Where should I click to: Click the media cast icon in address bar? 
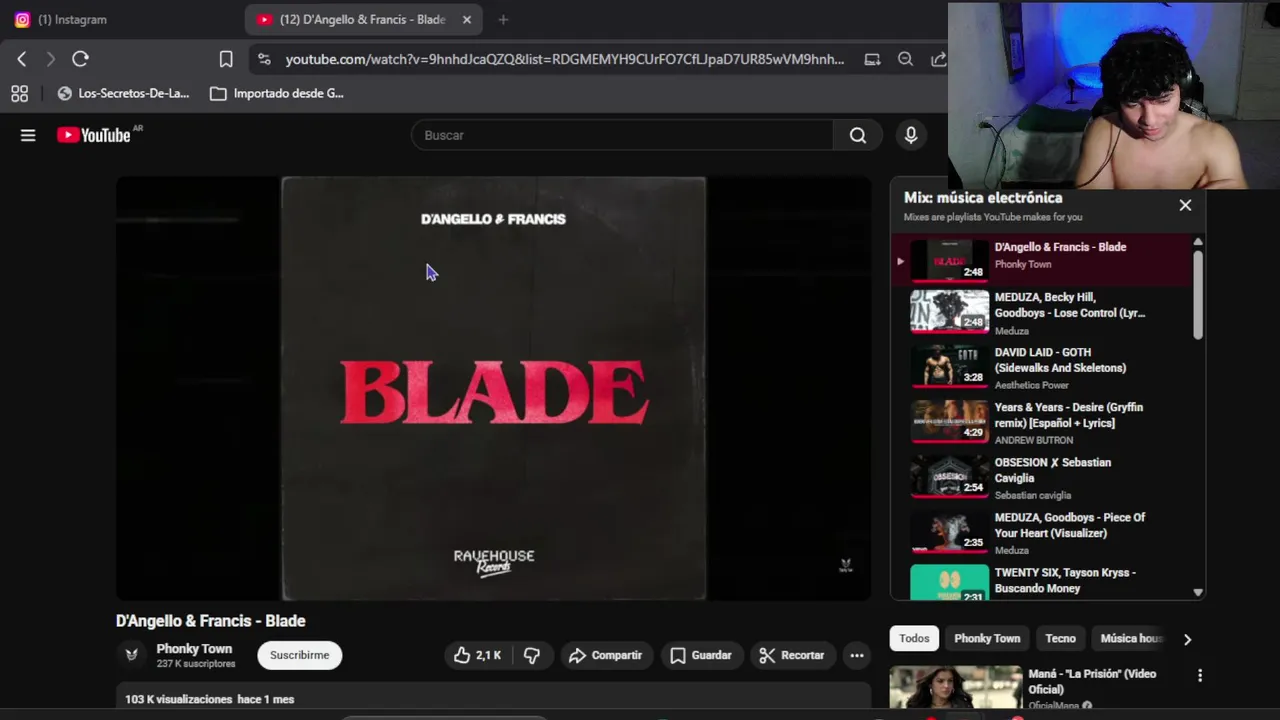[872, 59]
